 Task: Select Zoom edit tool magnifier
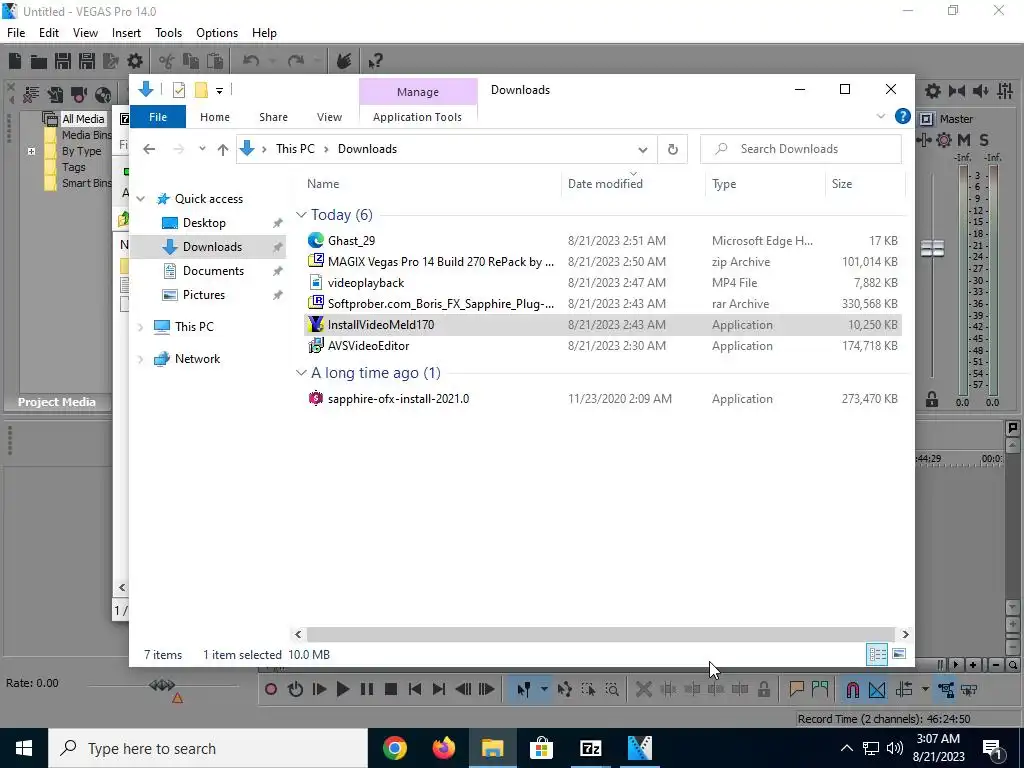(x=613, y=689)
